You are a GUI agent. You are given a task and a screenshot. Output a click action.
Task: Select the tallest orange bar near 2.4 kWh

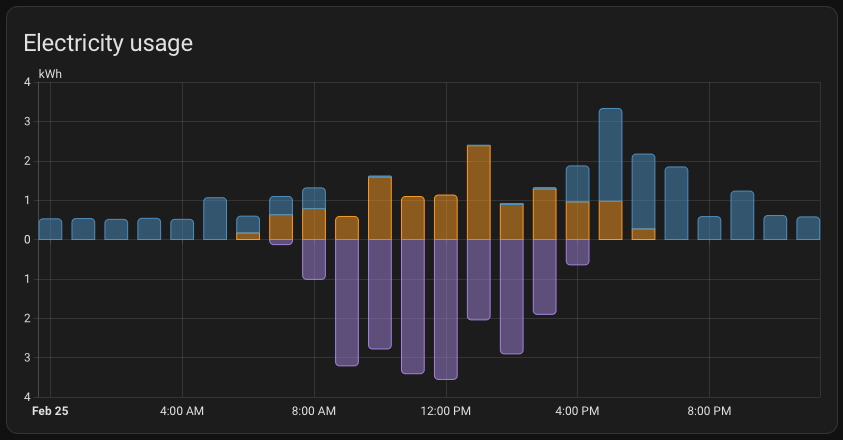(478, 193)
